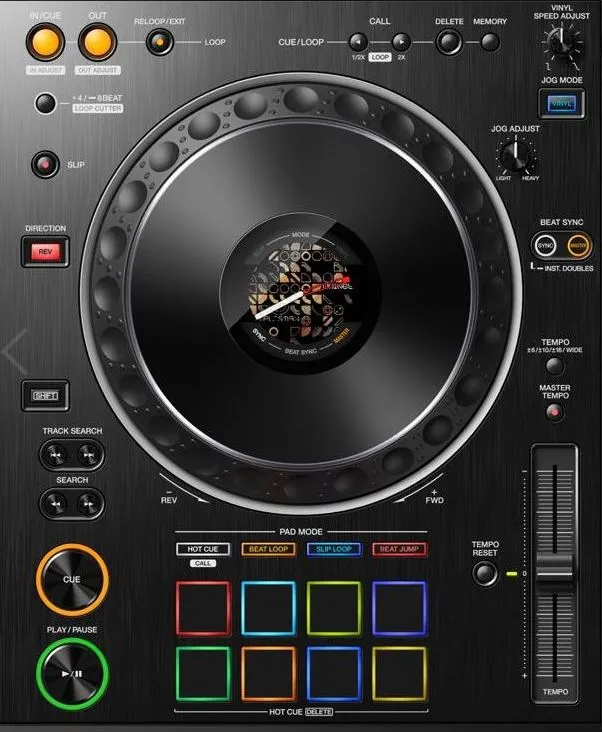Toggle the MASTER TEMPO button
This screenshot has width=602, height=732.
(554, 412)
